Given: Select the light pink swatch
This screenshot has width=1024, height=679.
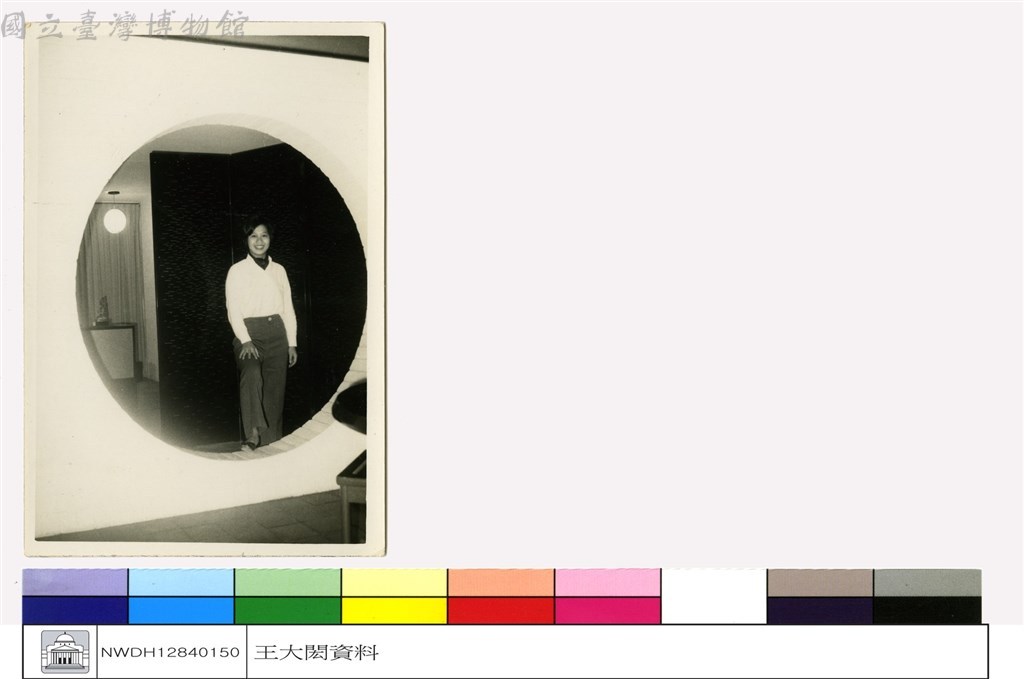Looking at the screenshot, I should 607,582.
